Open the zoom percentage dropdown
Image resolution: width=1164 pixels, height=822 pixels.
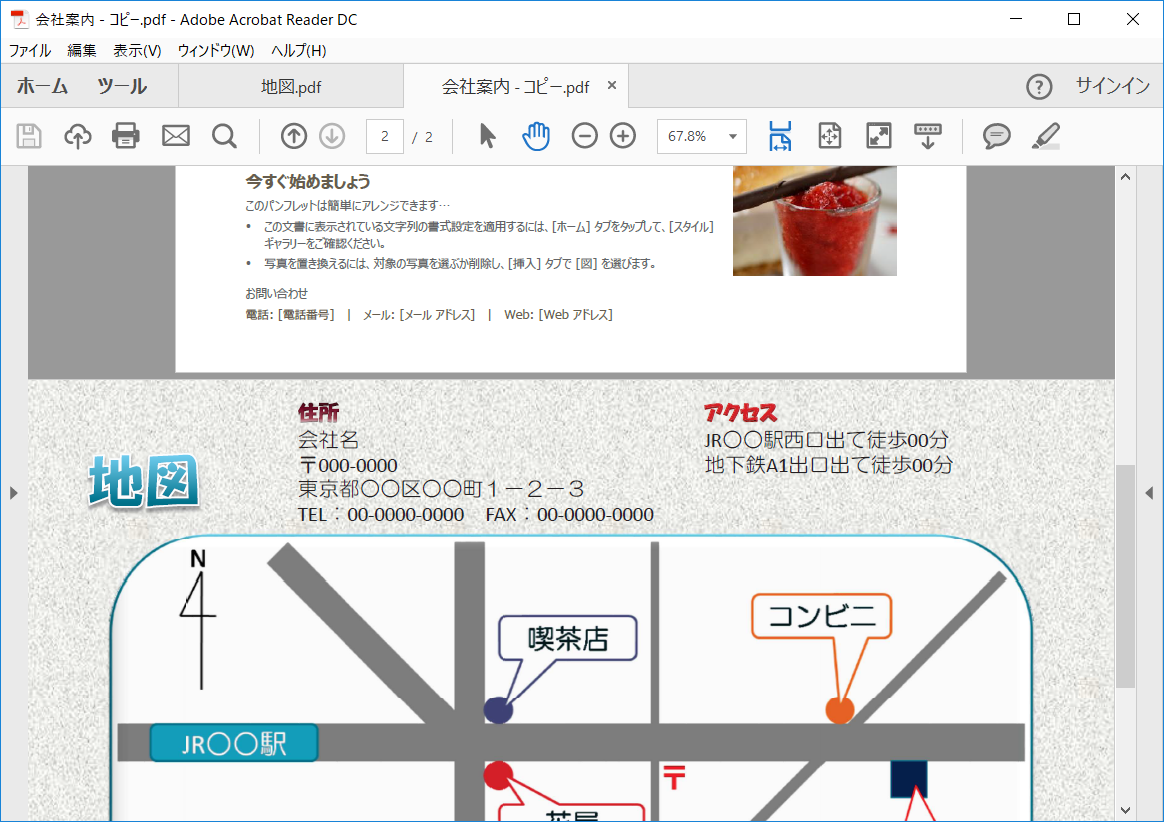(x=731, y=135)
